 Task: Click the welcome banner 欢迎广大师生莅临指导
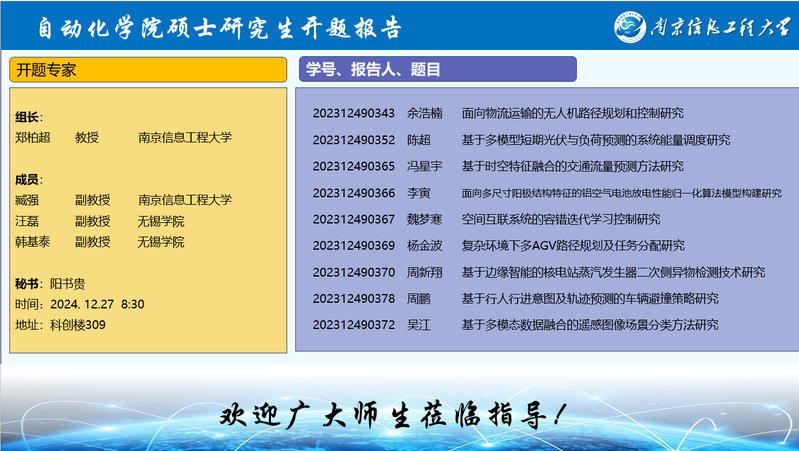click(399, 412)
